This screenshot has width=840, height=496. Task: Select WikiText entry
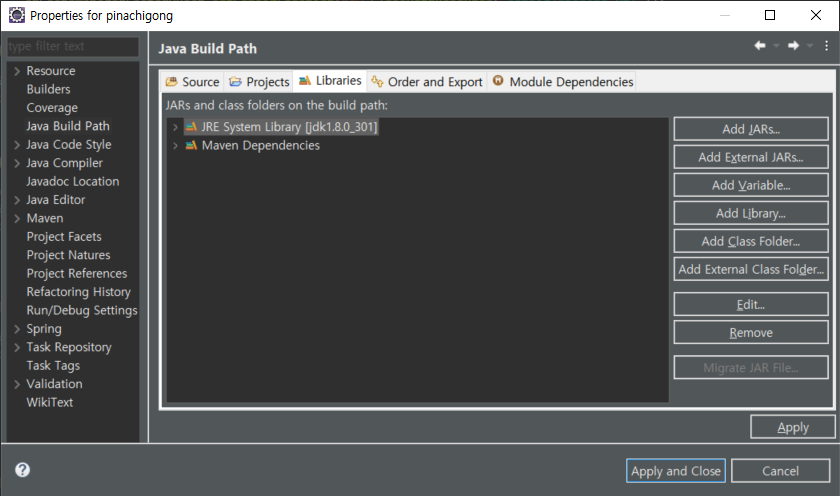(x=50, y=402)
